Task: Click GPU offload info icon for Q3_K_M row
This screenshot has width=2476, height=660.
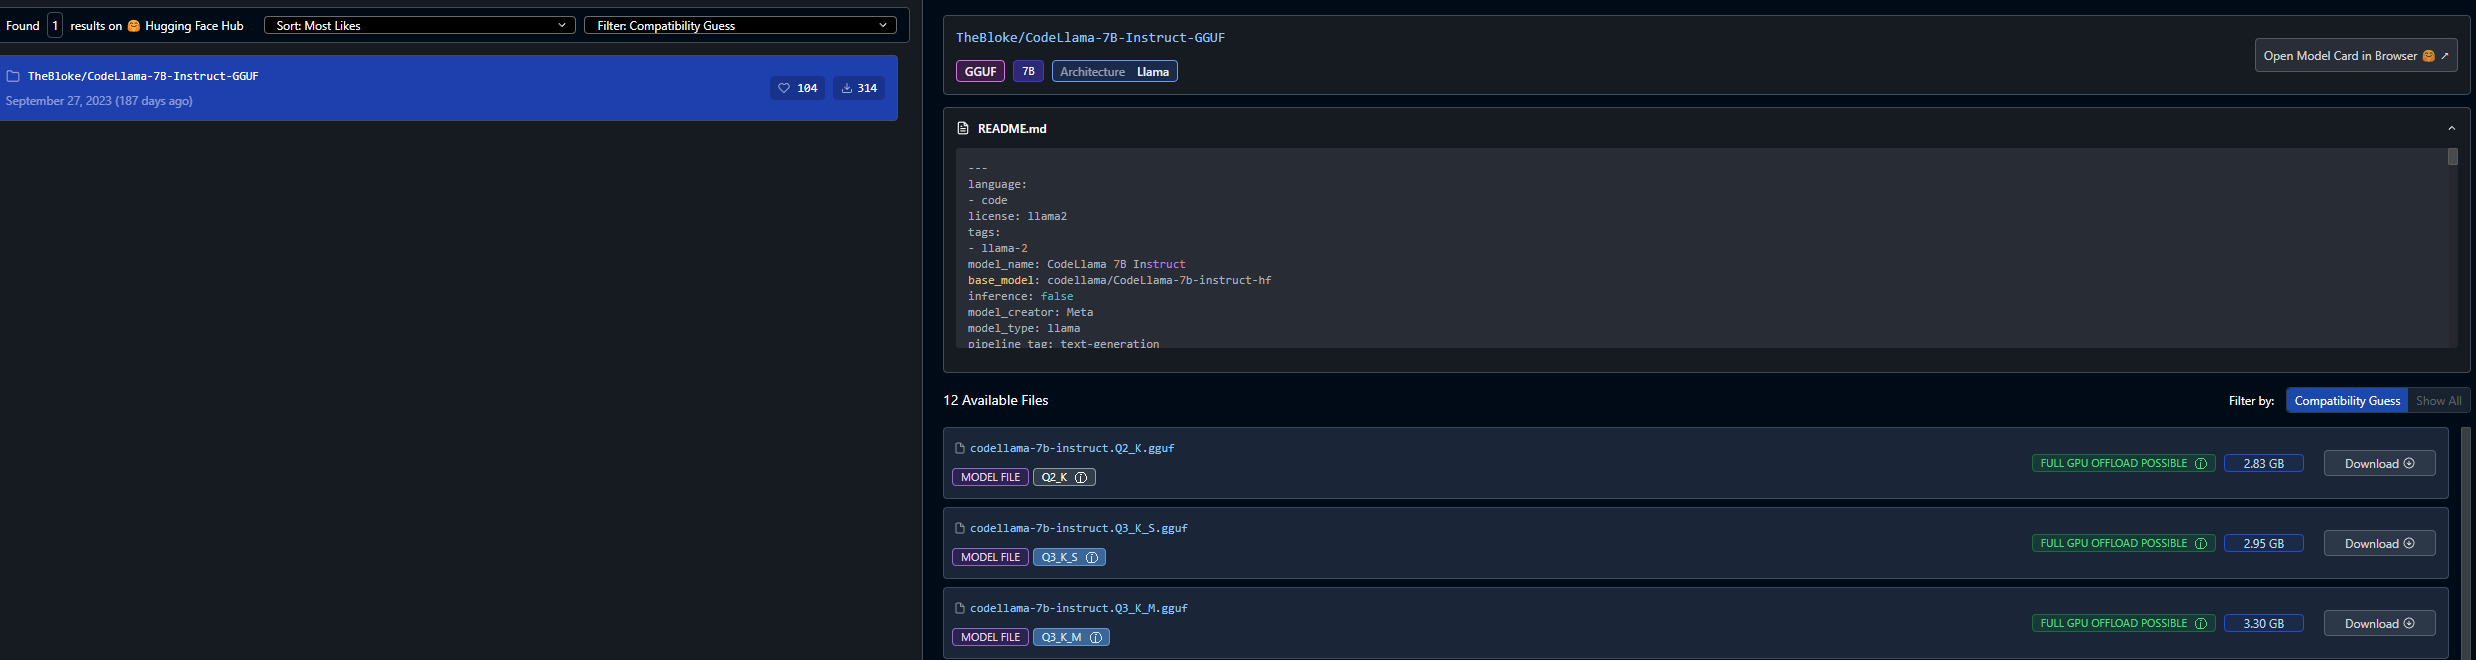Action: (x=2200, y=623)
